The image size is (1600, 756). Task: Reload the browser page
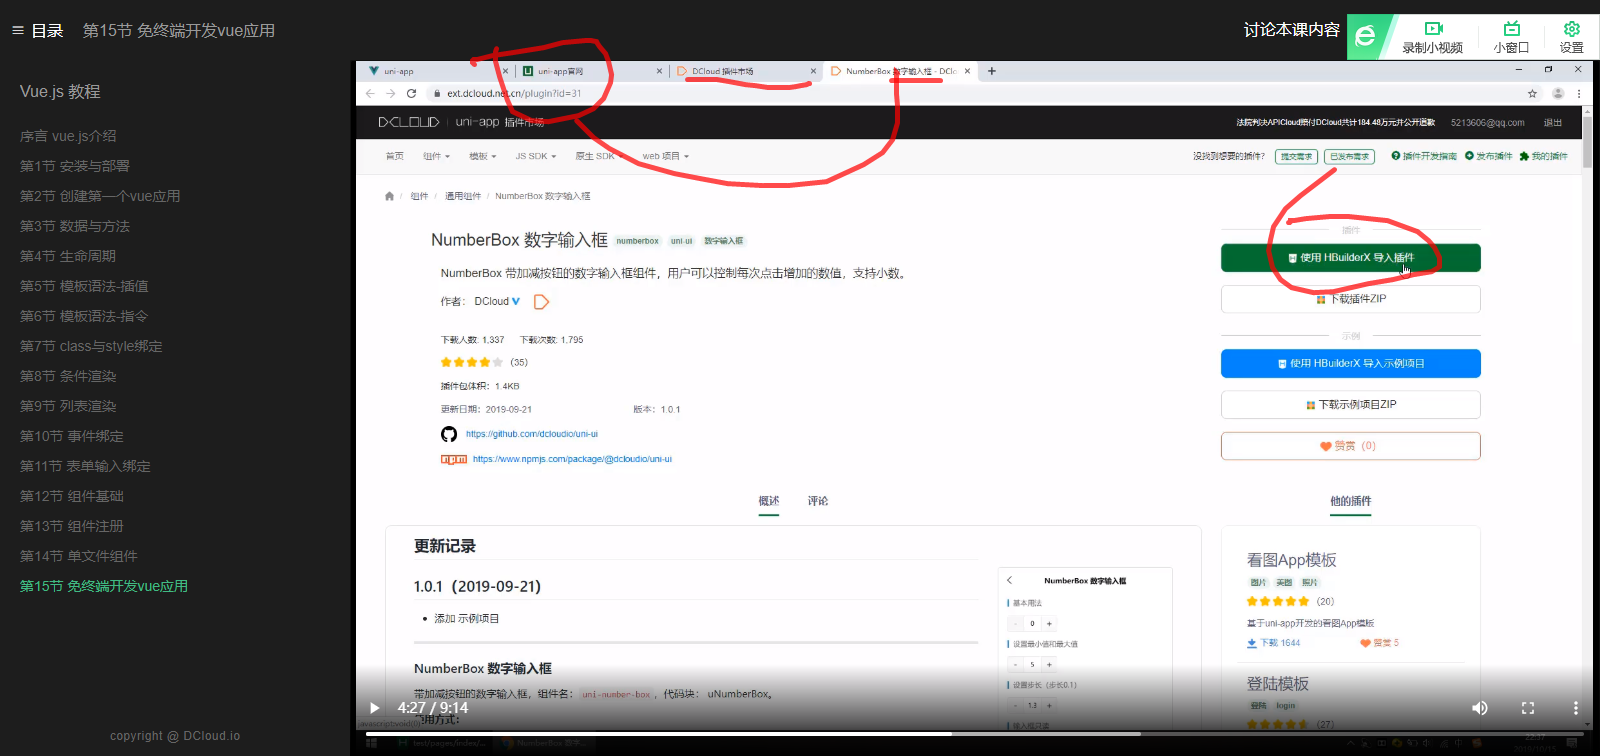(x=411, y=93)
